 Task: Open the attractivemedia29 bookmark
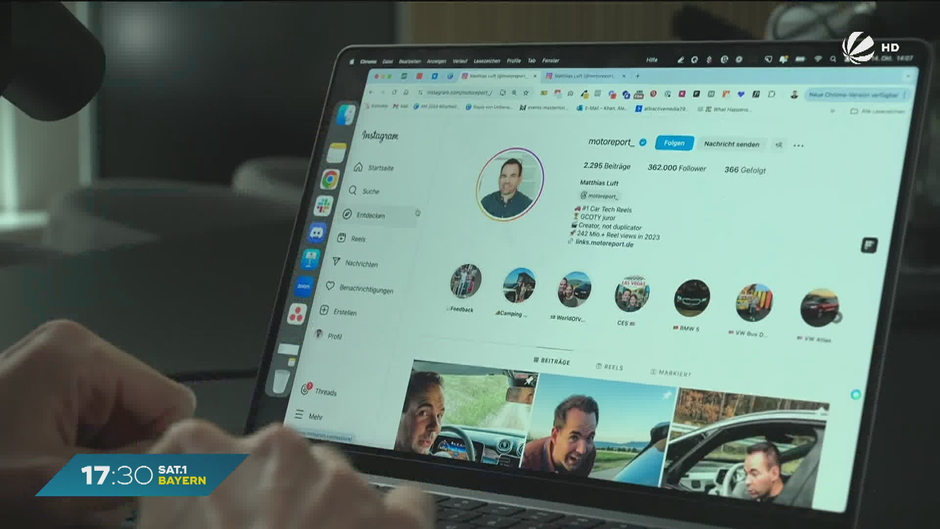point(662,109)
